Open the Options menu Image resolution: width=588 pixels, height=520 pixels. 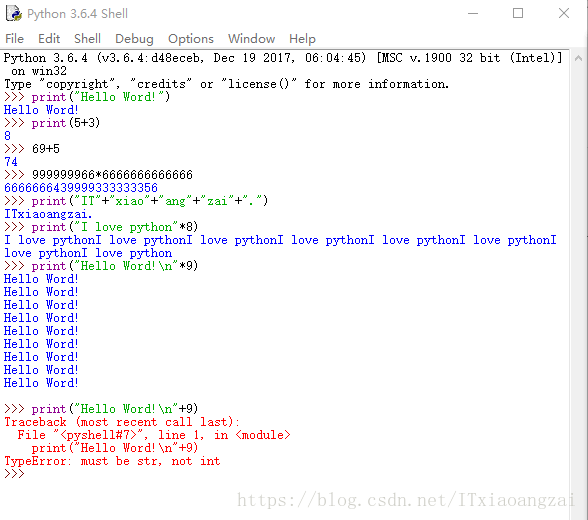(191, 39)
